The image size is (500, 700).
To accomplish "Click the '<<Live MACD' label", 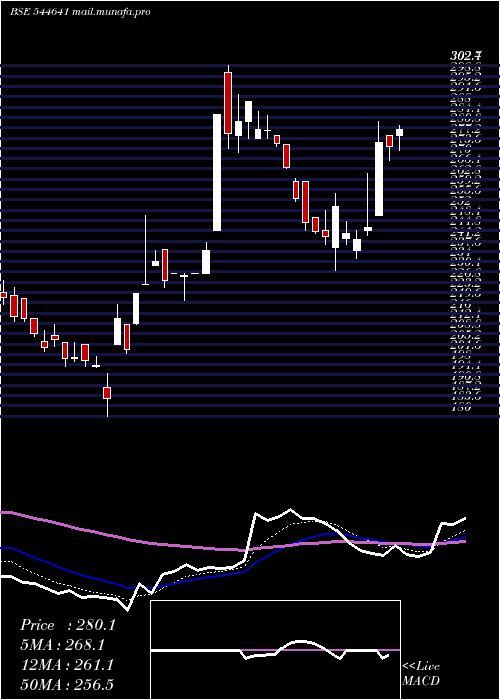I will 421,673.
